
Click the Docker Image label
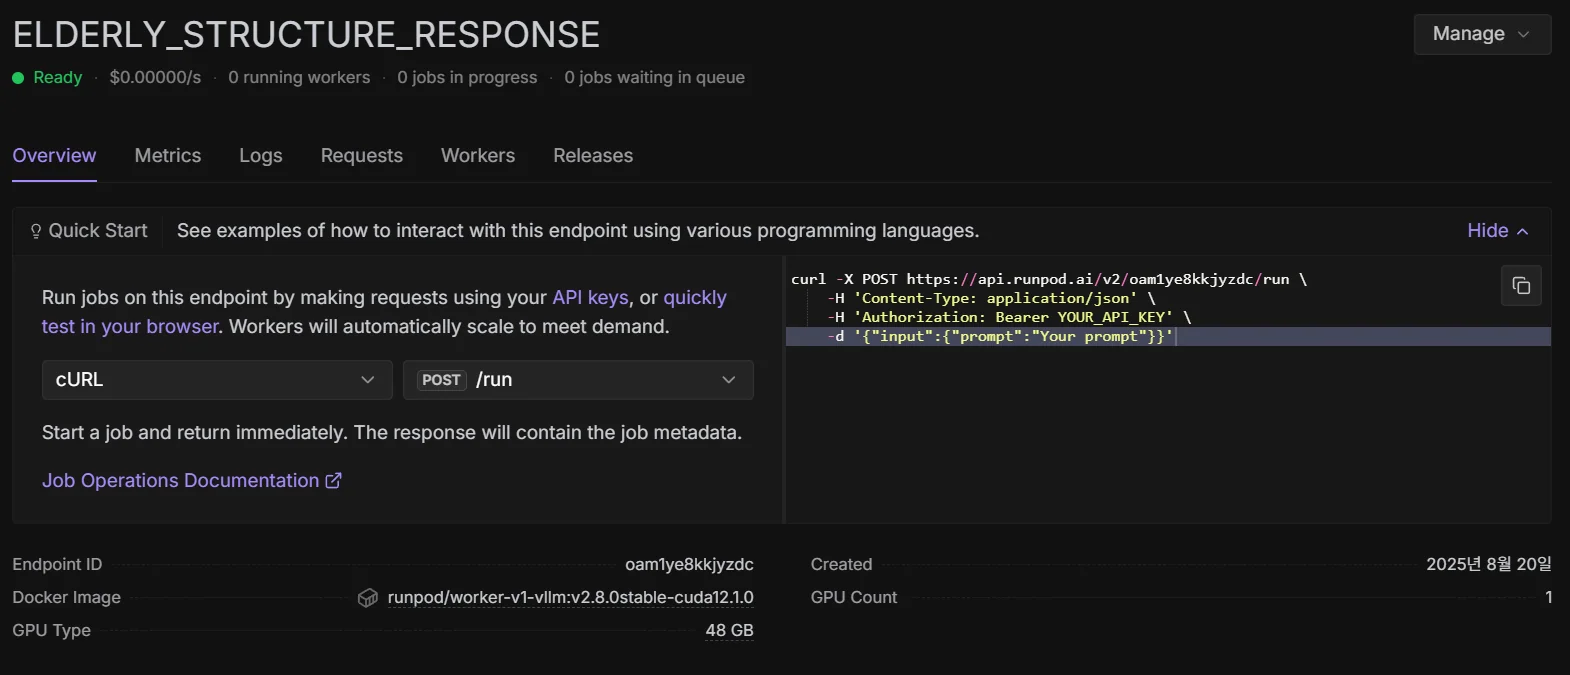66,598
